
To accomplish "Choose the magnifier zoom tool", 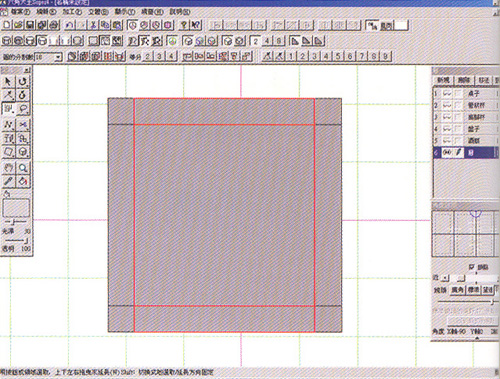I will tap(23, 168).
